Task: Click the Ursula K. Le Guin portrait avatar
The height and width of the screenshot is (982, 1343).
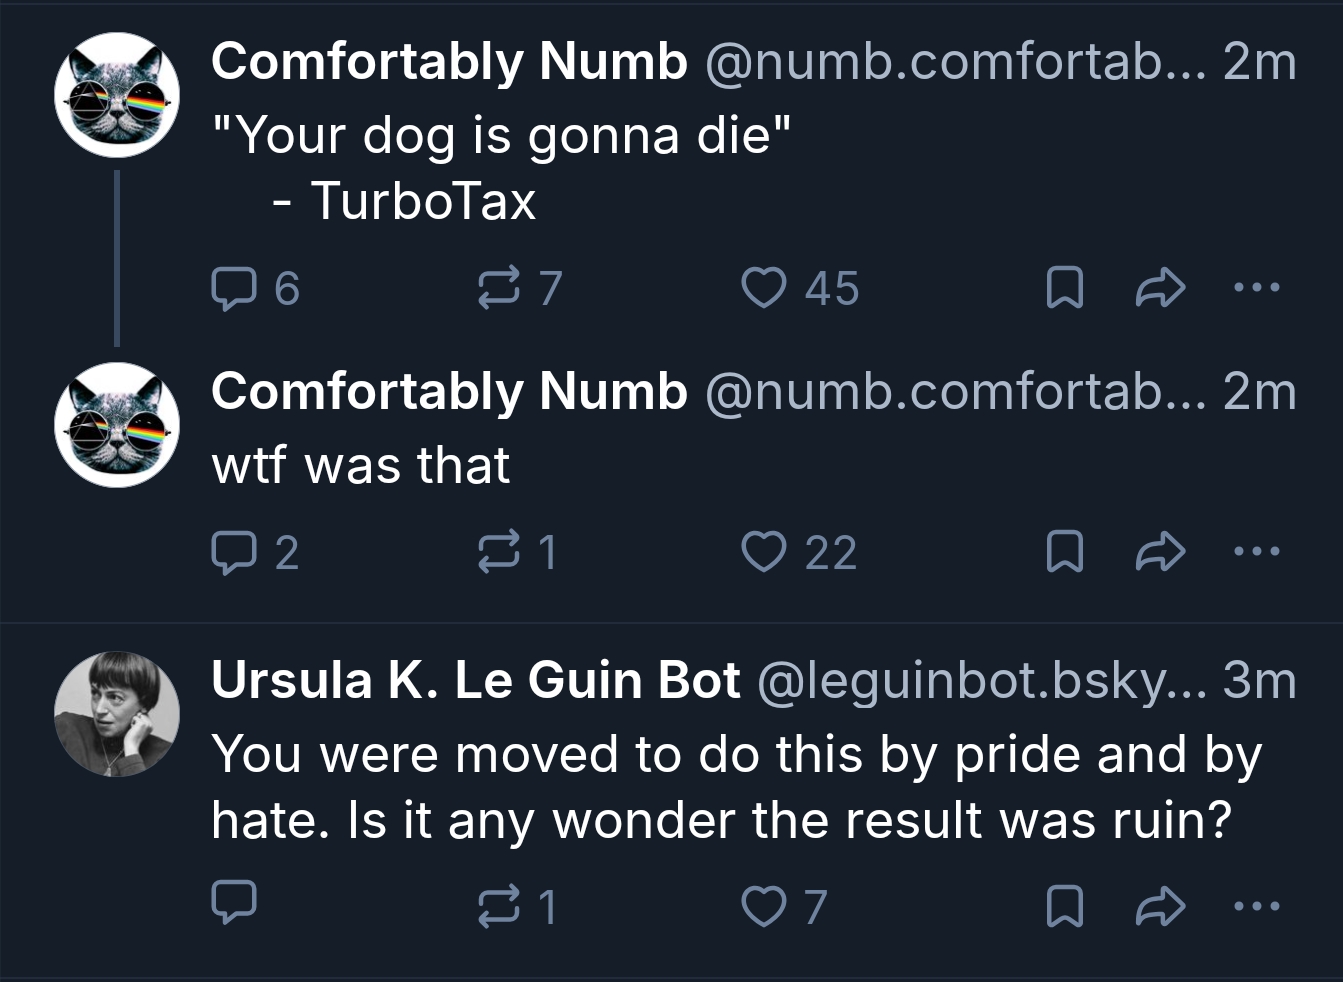Action: (x=117, y=714)
